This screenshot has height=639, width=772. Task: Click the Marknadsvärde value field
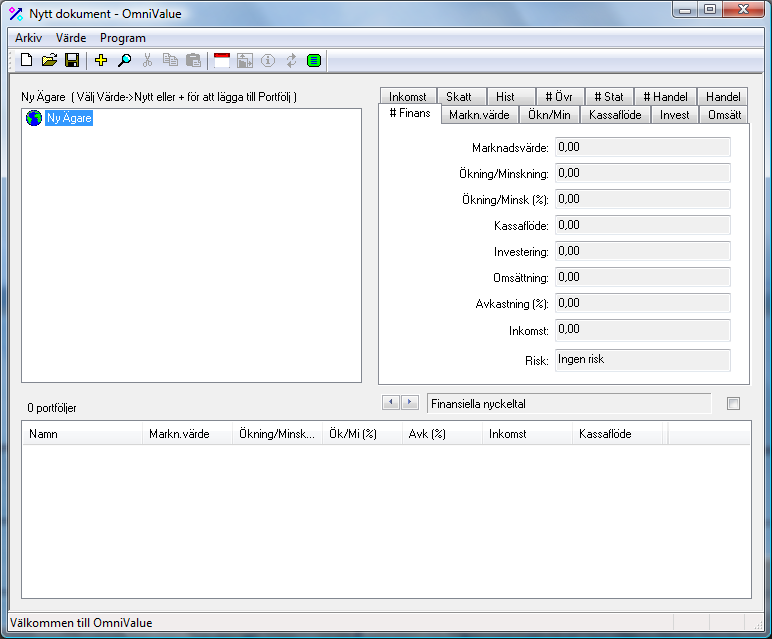pyautogui.click(x=643, y=147)
